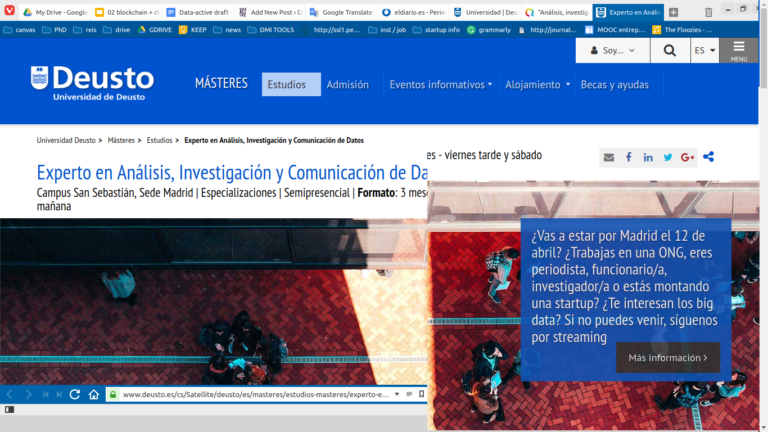Screen dimensions: 768x432
Task: Expand the ES language dropdown
Action: coord(705,51)
